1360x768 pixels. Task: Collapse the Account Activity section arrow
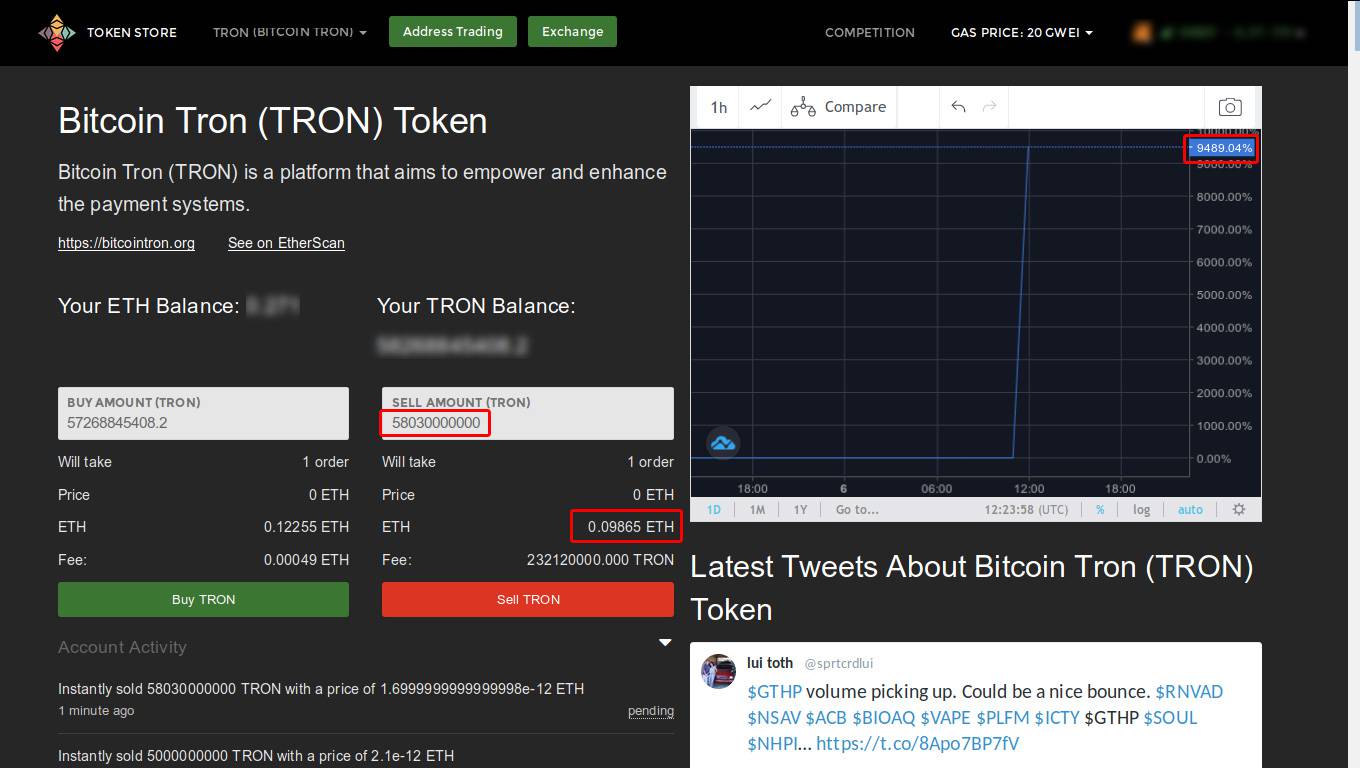(x=665, y=643)
